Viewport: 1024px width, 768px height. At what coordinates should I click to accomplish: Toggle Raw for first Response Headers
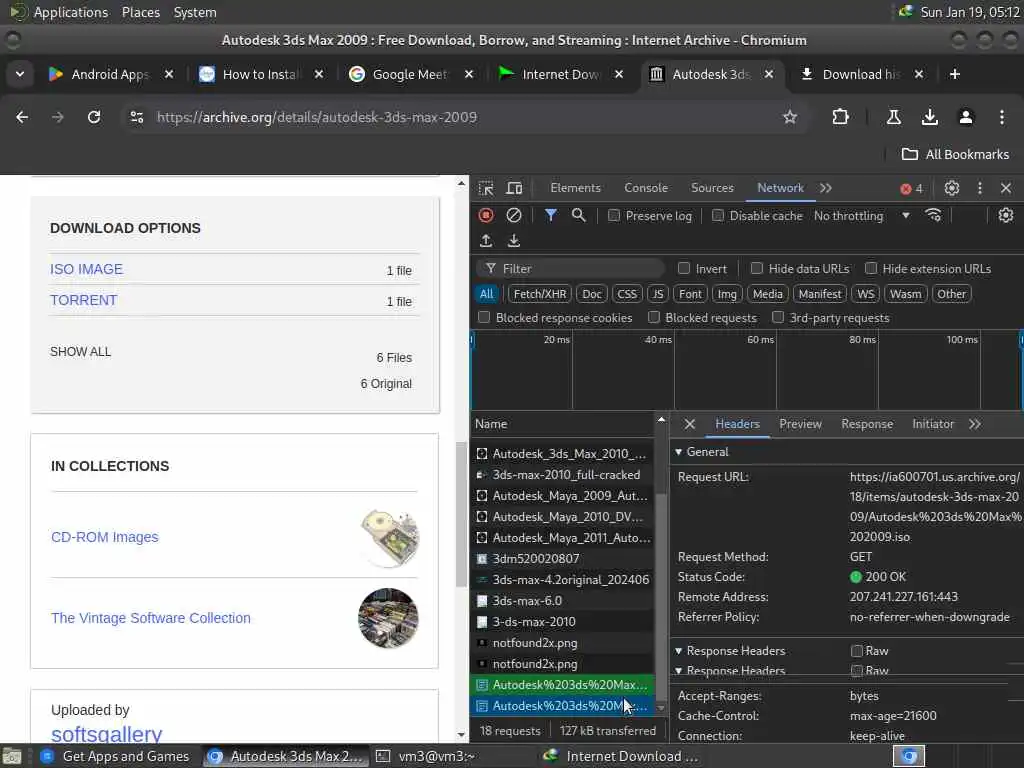coord(857,650)
